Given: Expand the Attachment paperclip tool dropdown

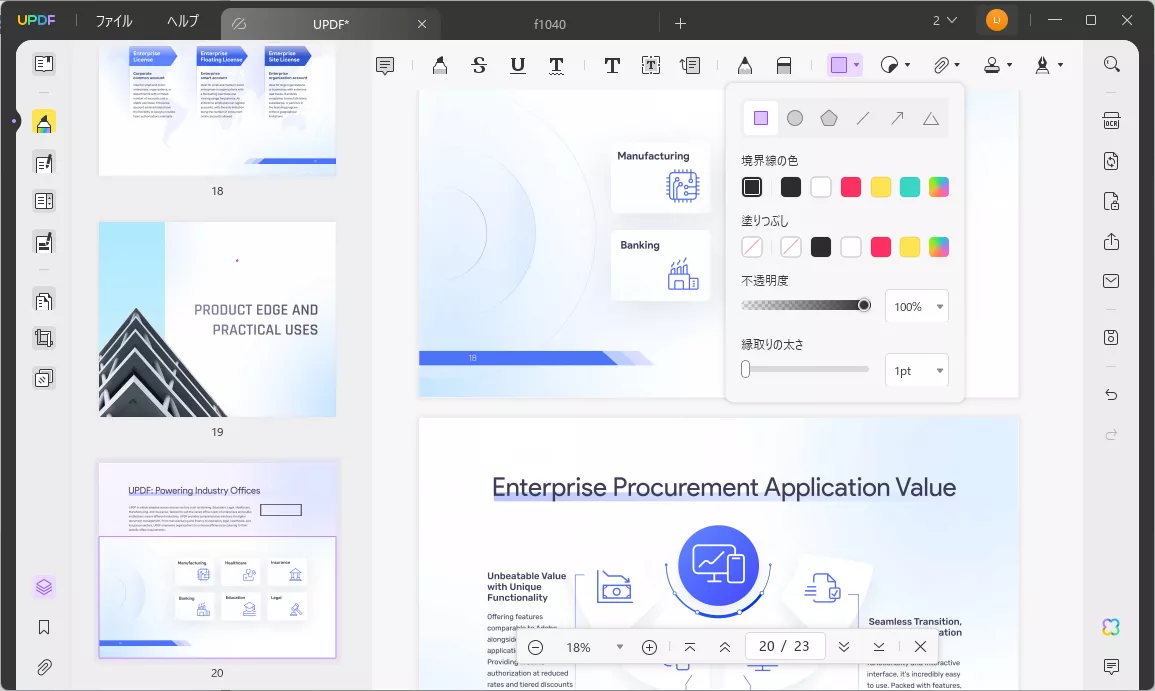Looking at the screenshot, I should [x=957, y=66].
